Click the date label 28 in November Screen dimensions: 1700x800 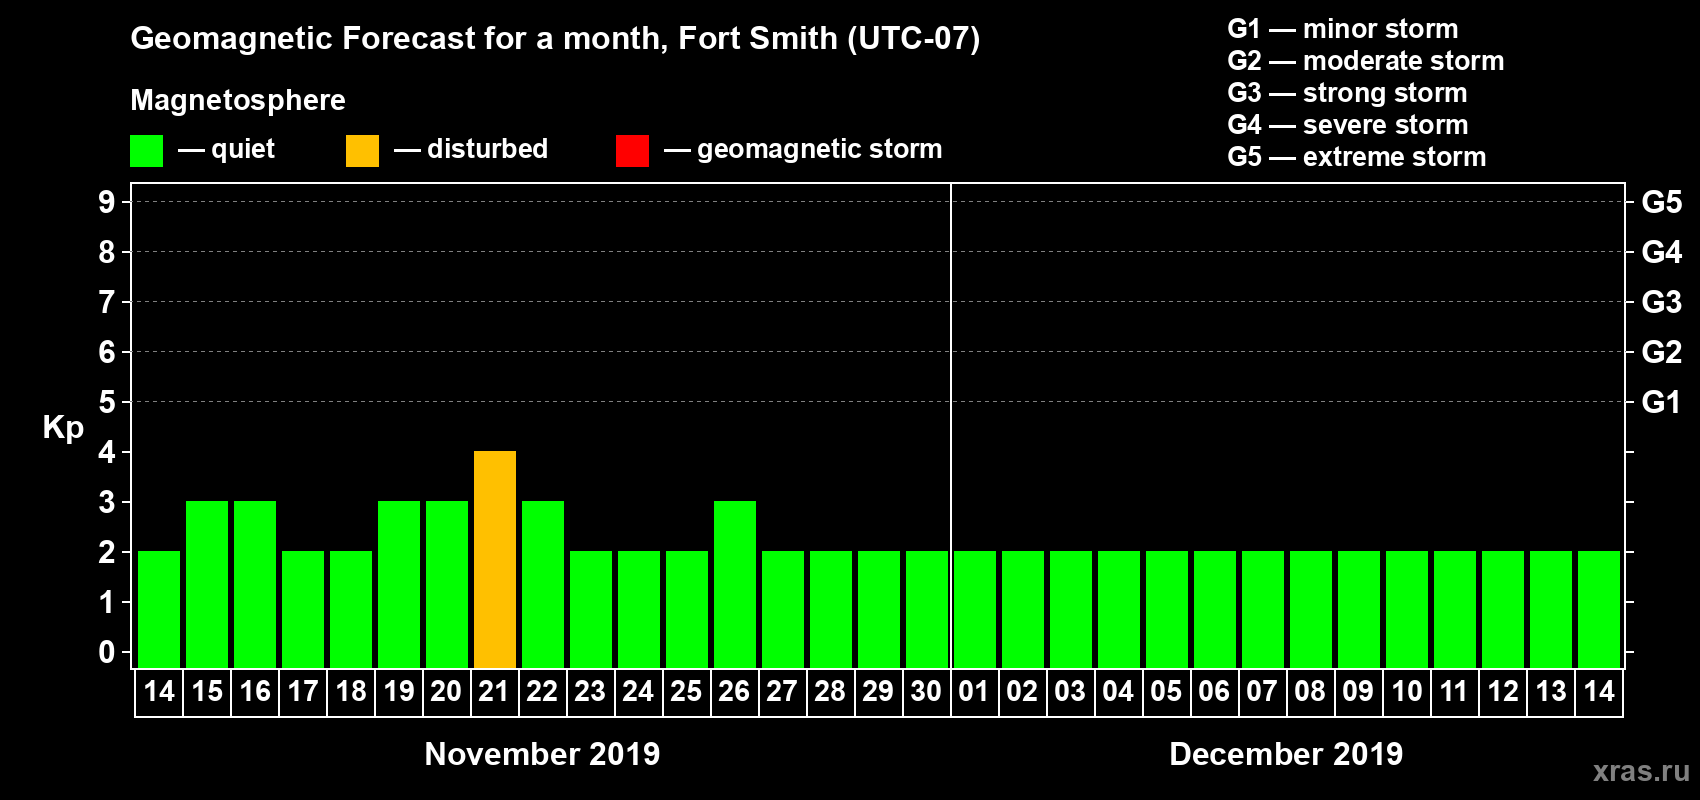(x=830, y=692)
